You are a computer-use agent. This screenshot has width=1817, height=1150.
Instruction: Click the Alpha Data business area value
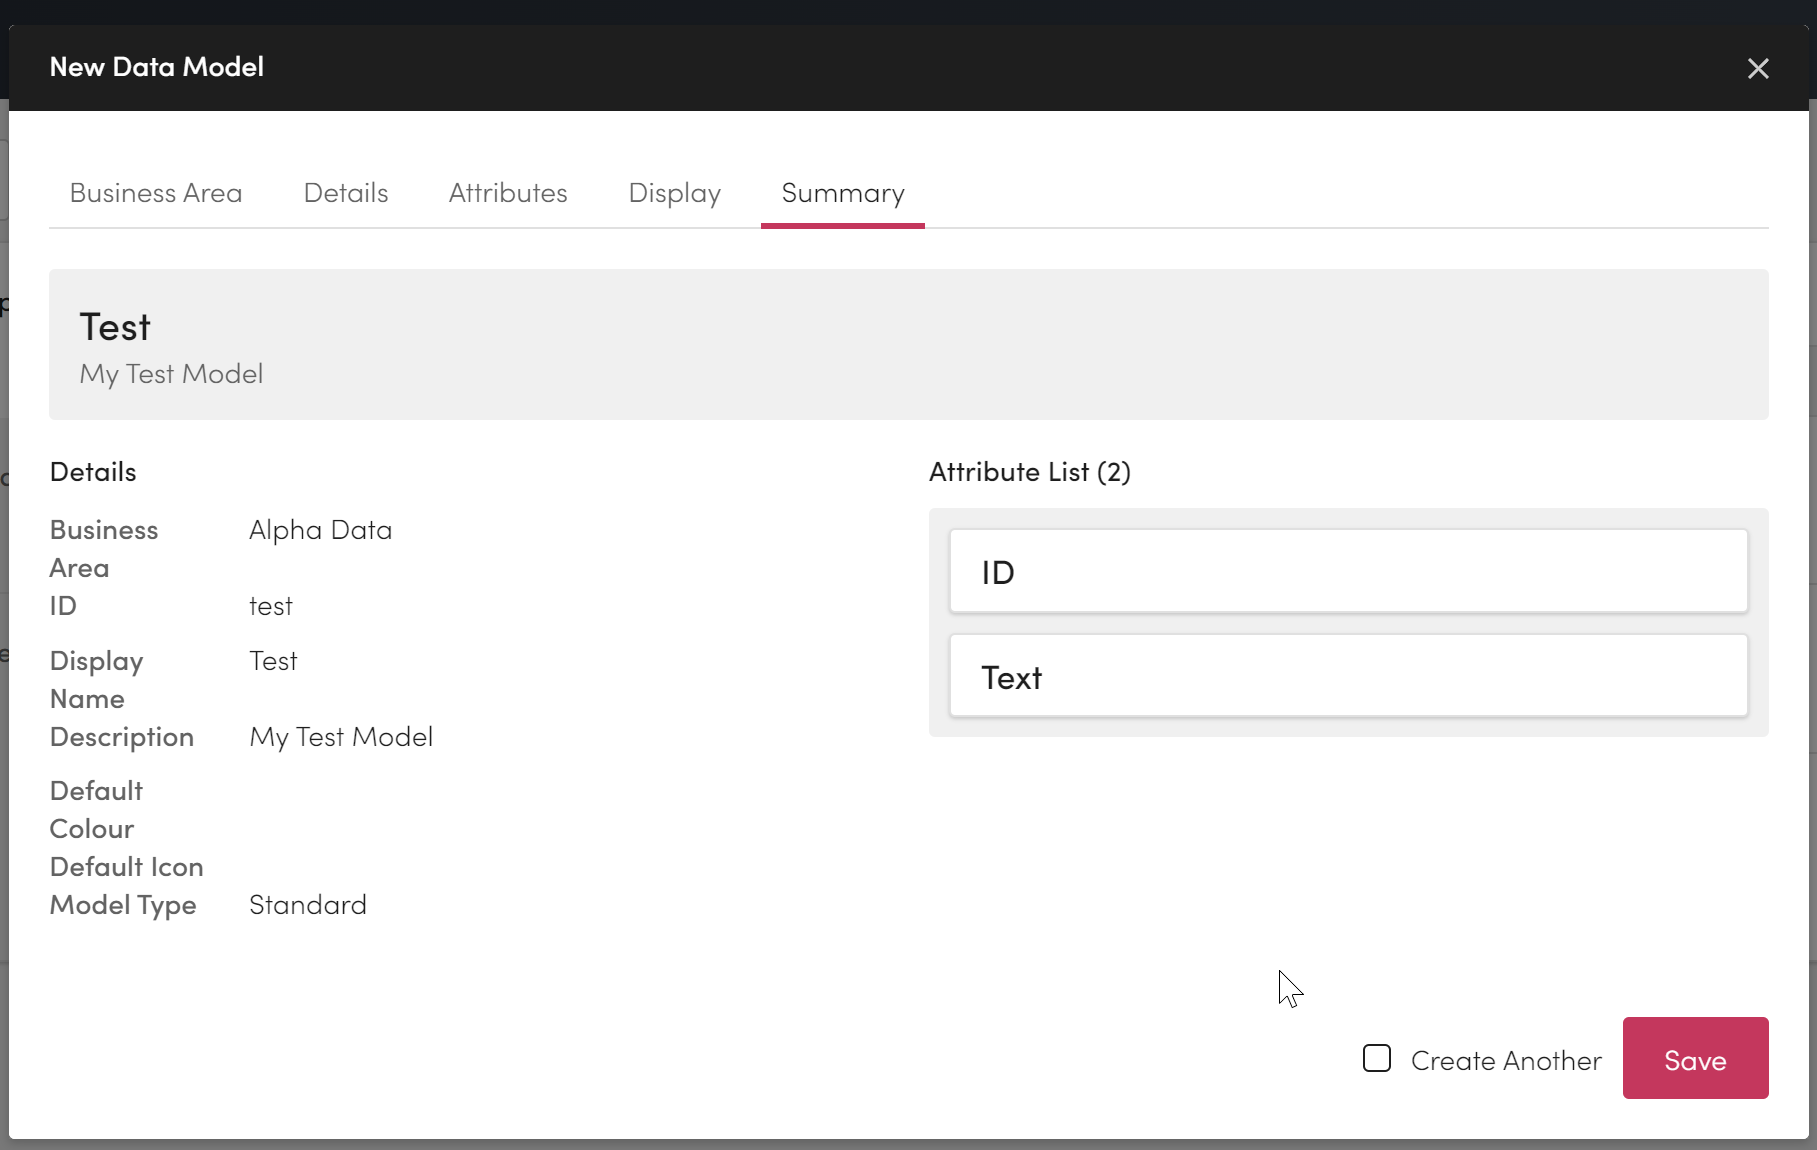(x=320, y=530)
